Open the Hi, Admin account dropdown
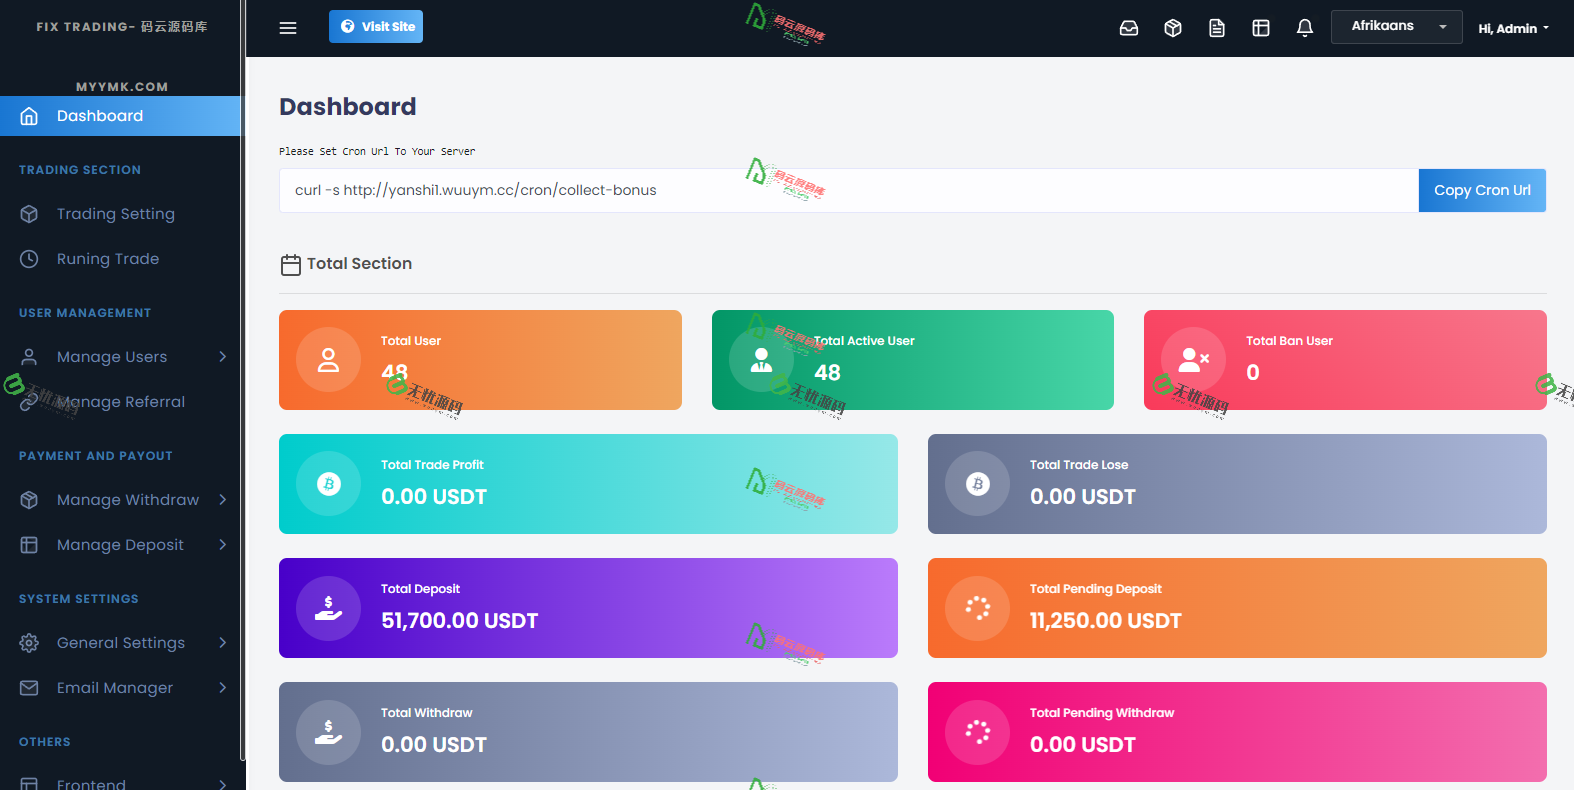This screenshot has width=1574, height=790. click(1513, 28)
